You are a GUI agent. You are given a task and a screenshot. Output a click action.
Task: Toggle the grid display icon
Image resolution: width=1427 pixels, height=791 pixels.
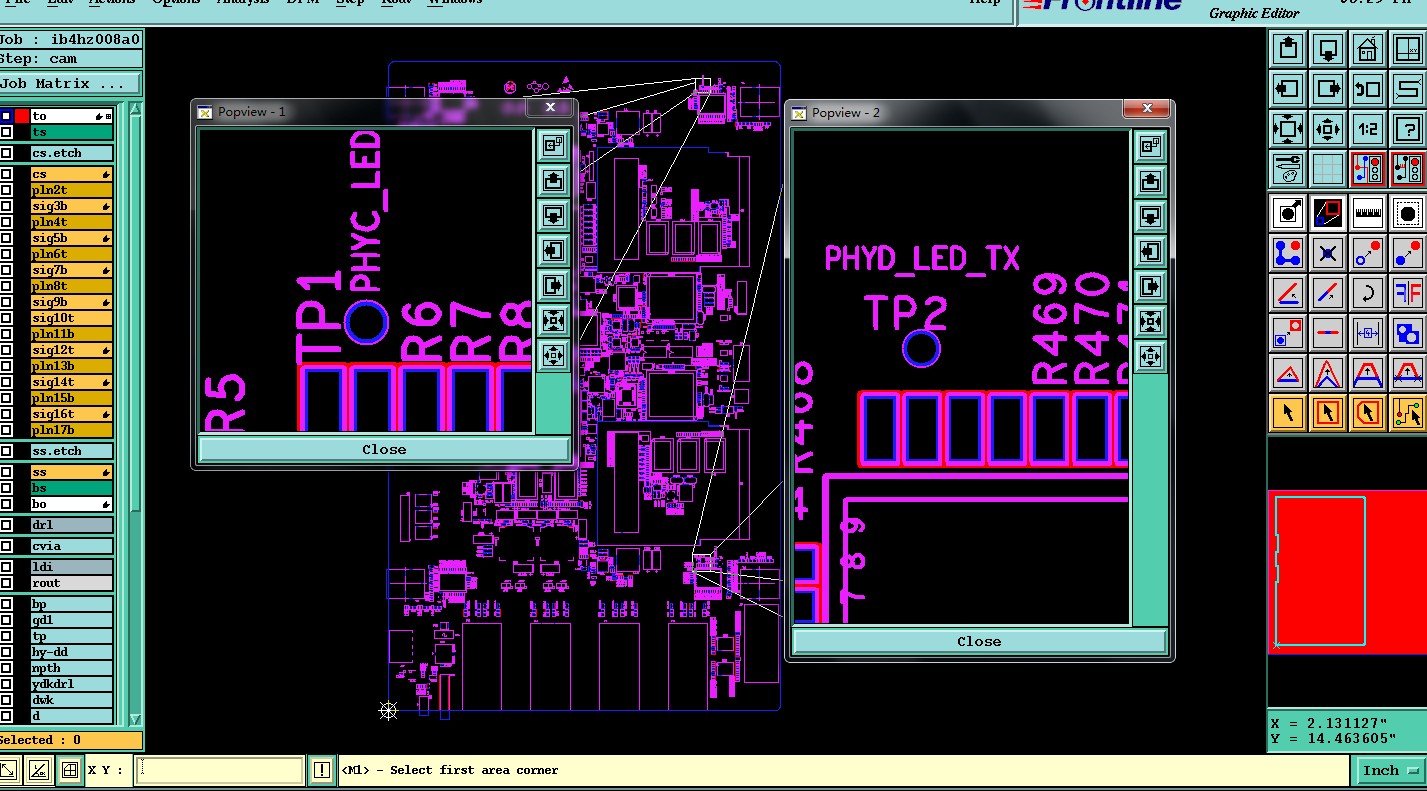pos(1327,169)
